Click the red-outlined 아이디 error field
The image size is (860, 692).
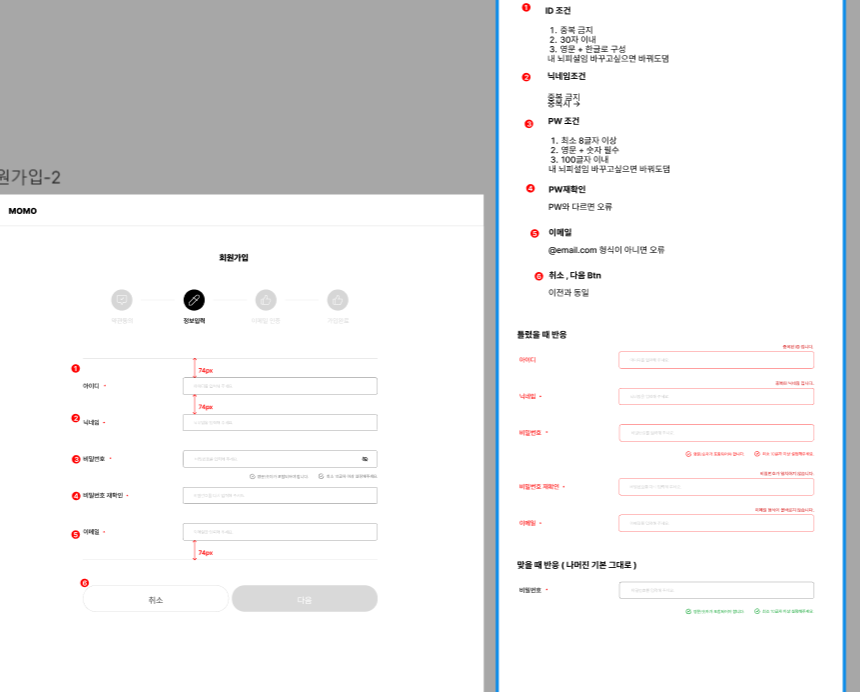716,360
